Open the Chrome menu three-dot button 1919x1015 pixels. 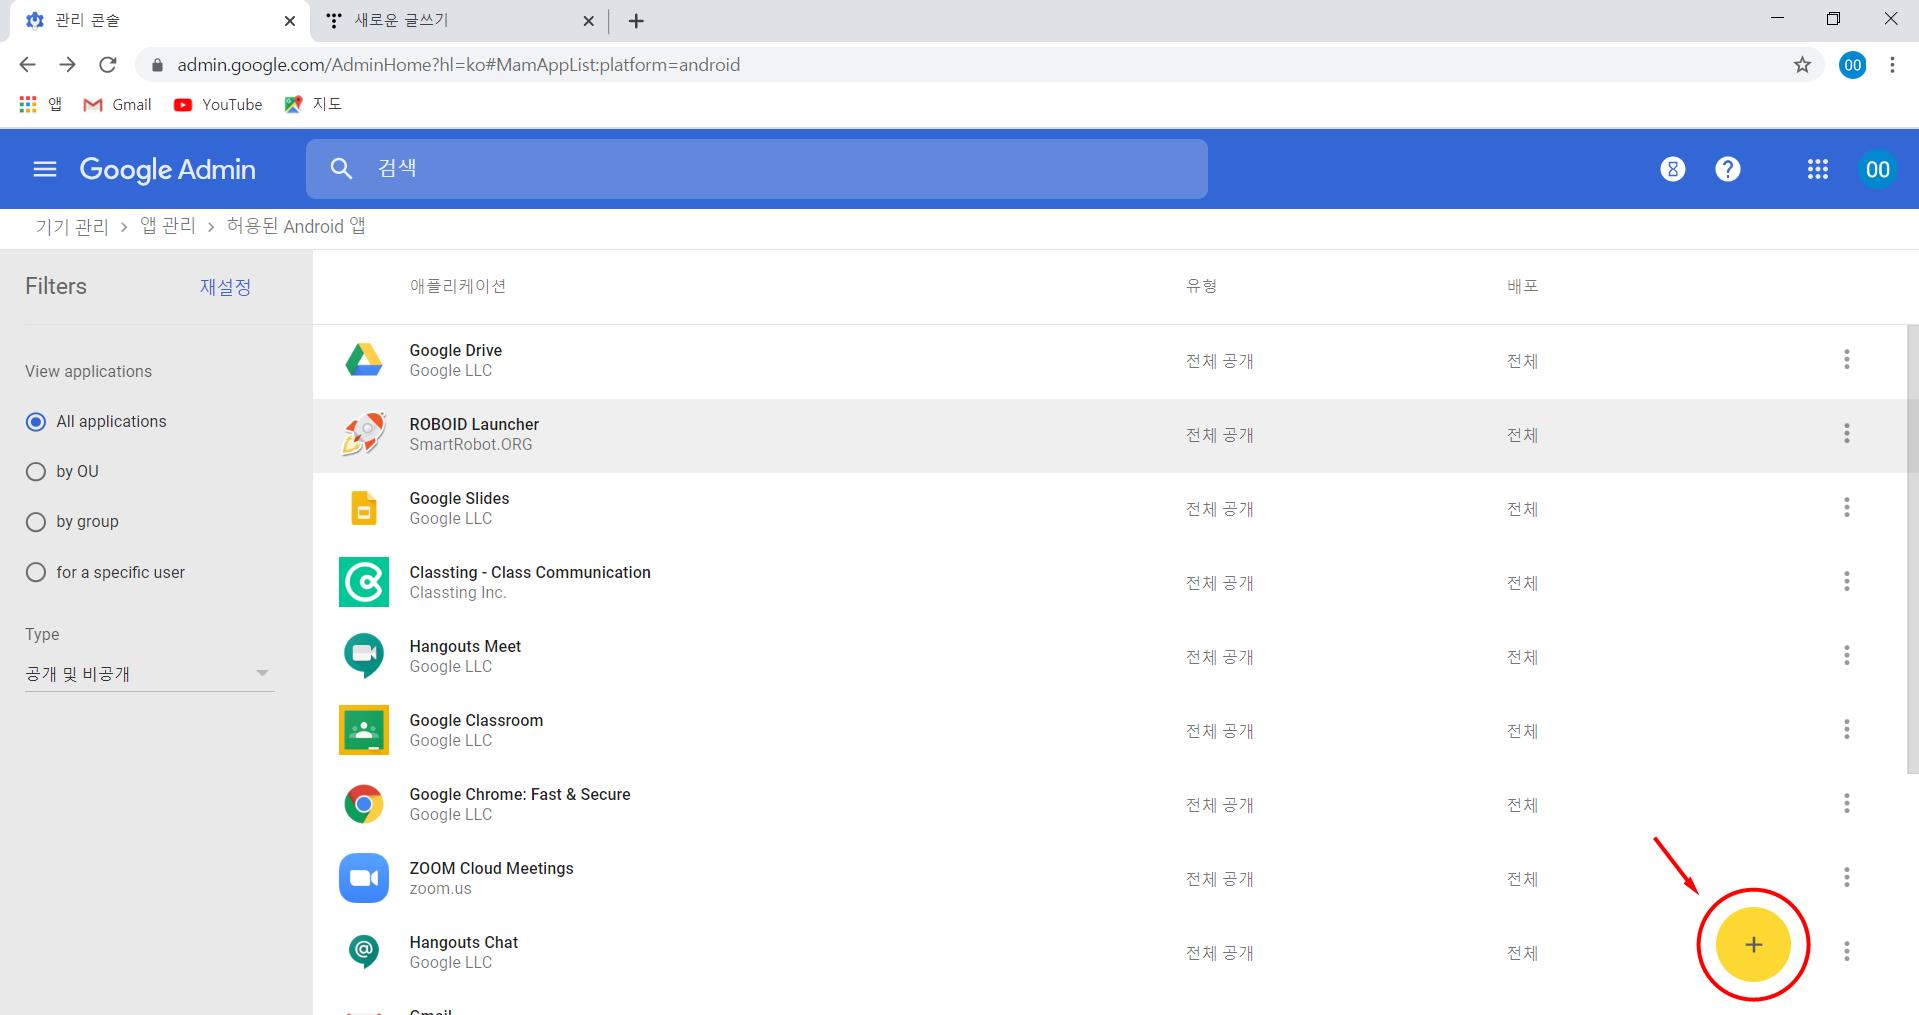coord(1892,65)
